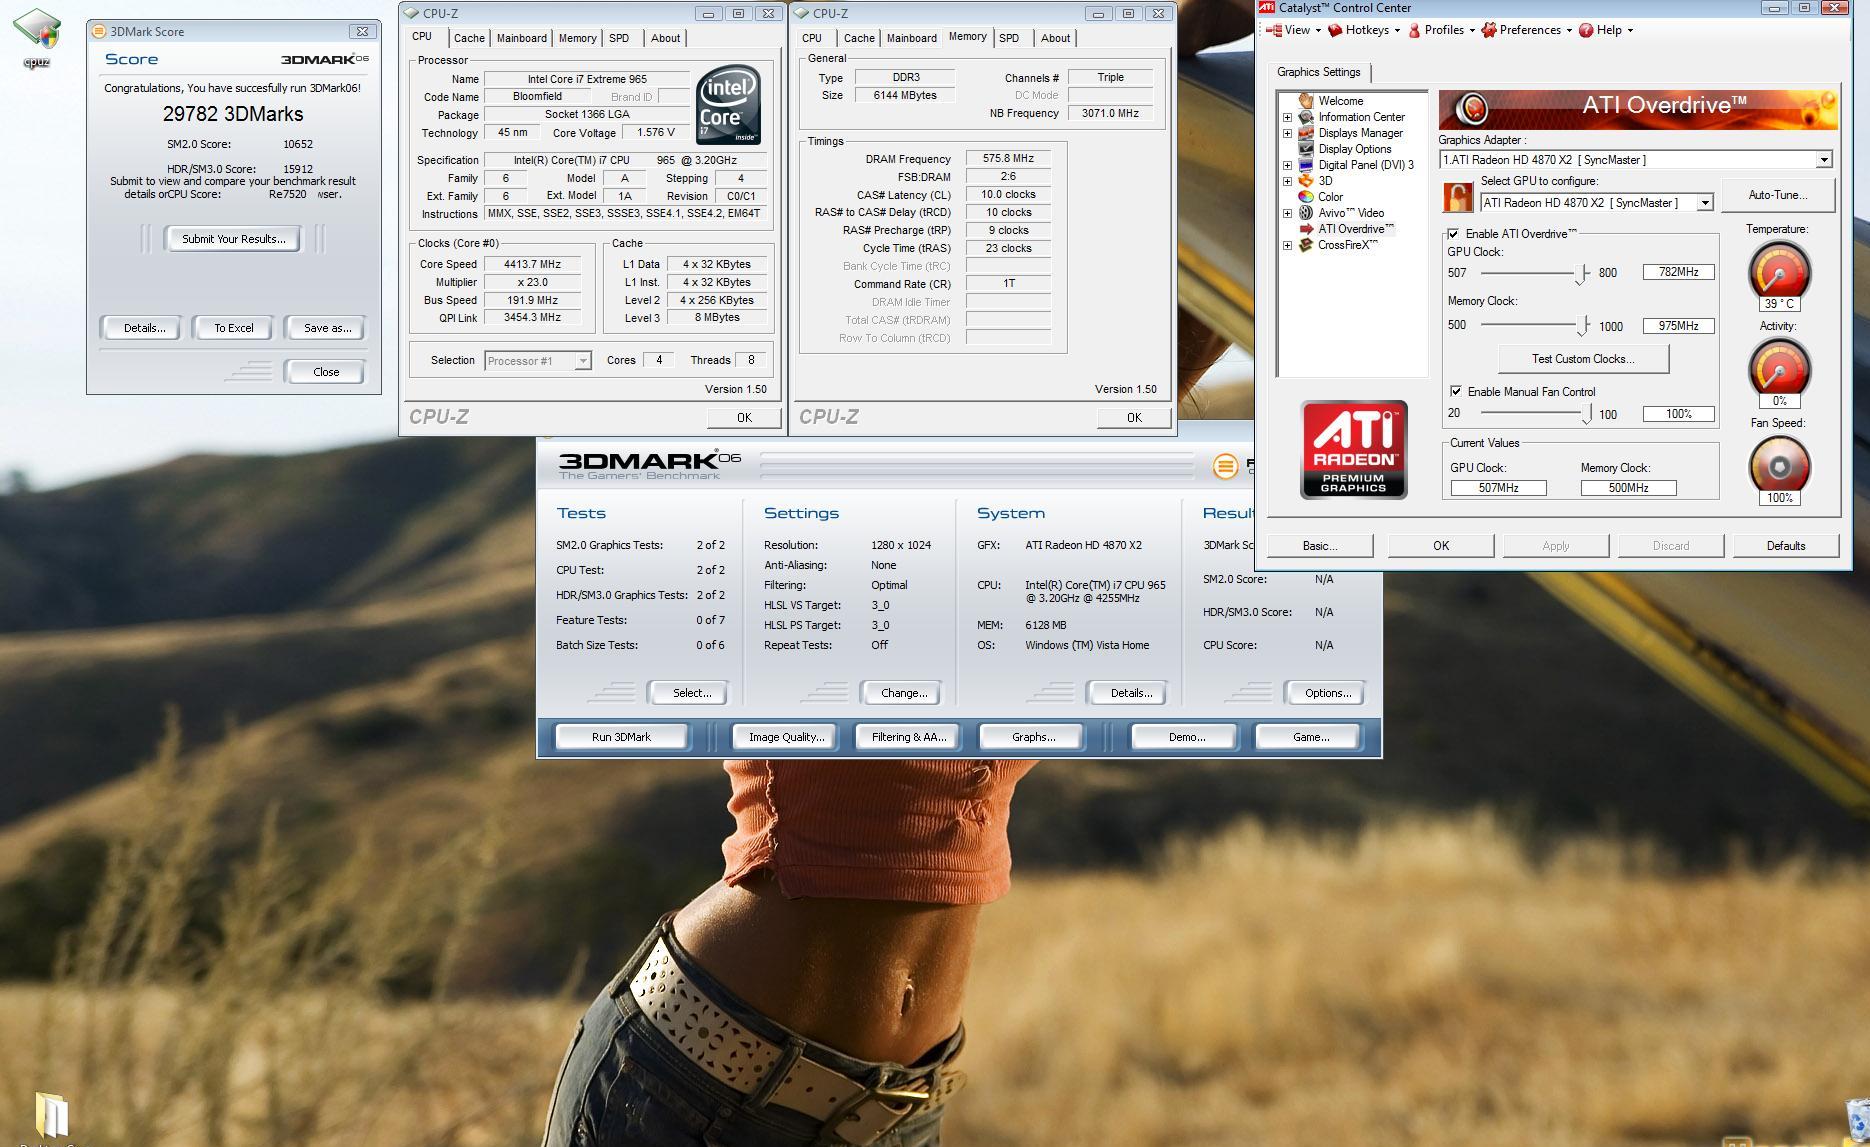Click the GPU Clock 782MHz value field
Viewport: 1870px width, 1147px height.
click(x=1678, y=272)
